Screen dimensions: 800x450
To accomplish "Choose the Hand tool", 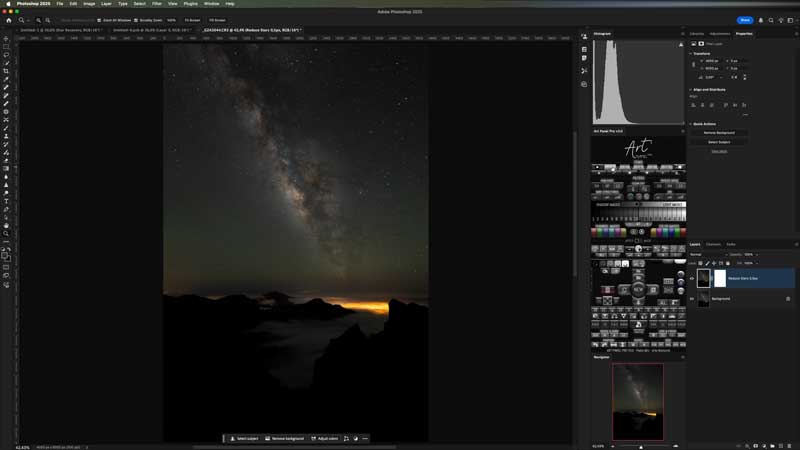I will (6, 225).
